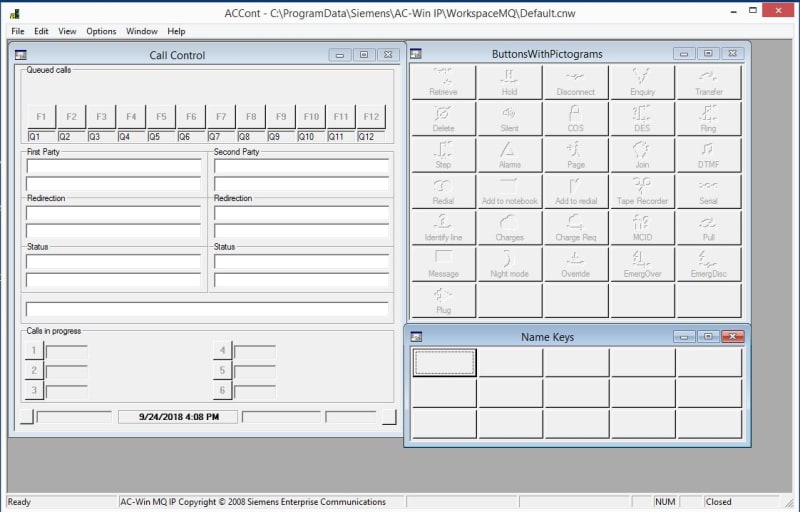
Task: Click the MCID pictogram button
Action: (x=642, y=227)
